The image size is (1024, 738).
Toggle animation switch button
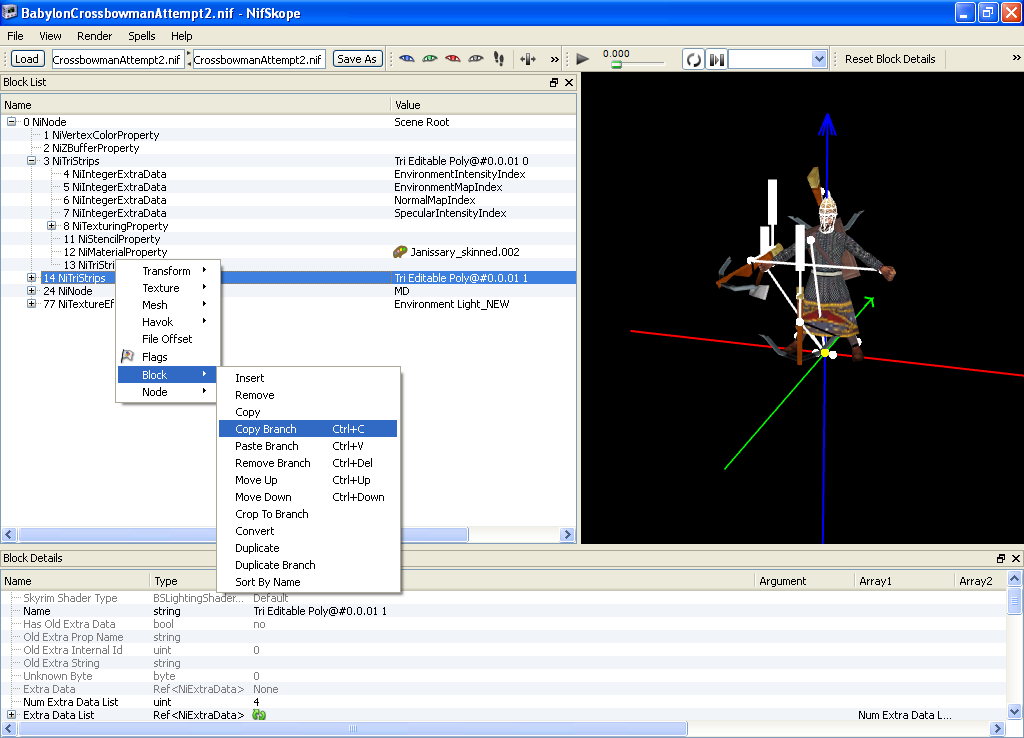click(716, 59)
